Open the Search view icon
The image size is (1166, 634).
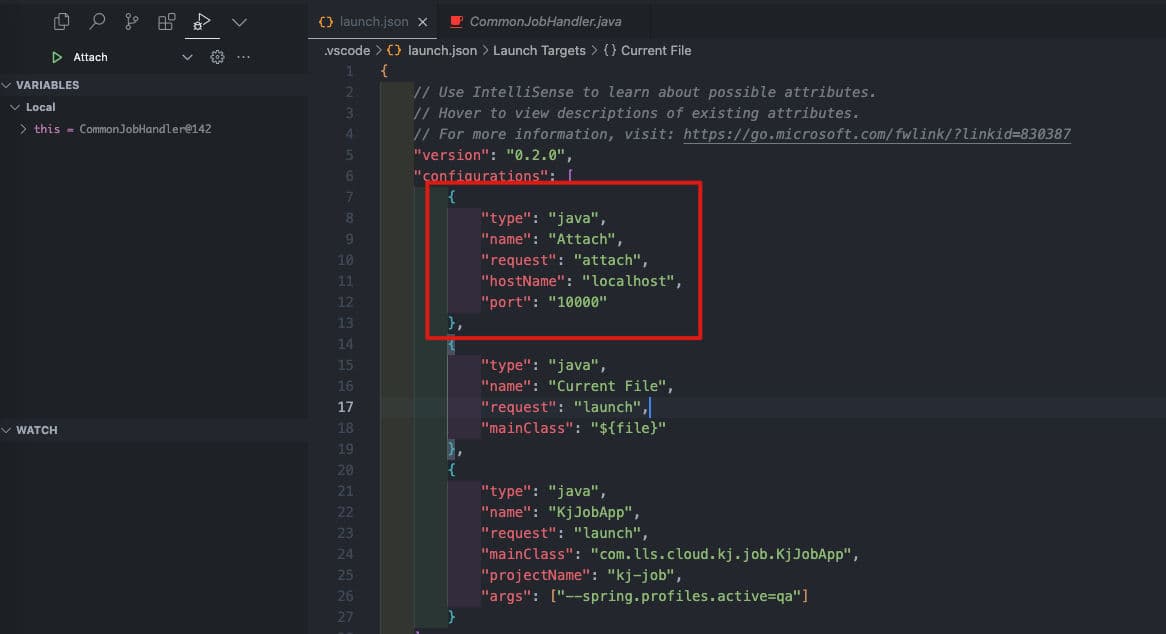(x=97, y=21)
